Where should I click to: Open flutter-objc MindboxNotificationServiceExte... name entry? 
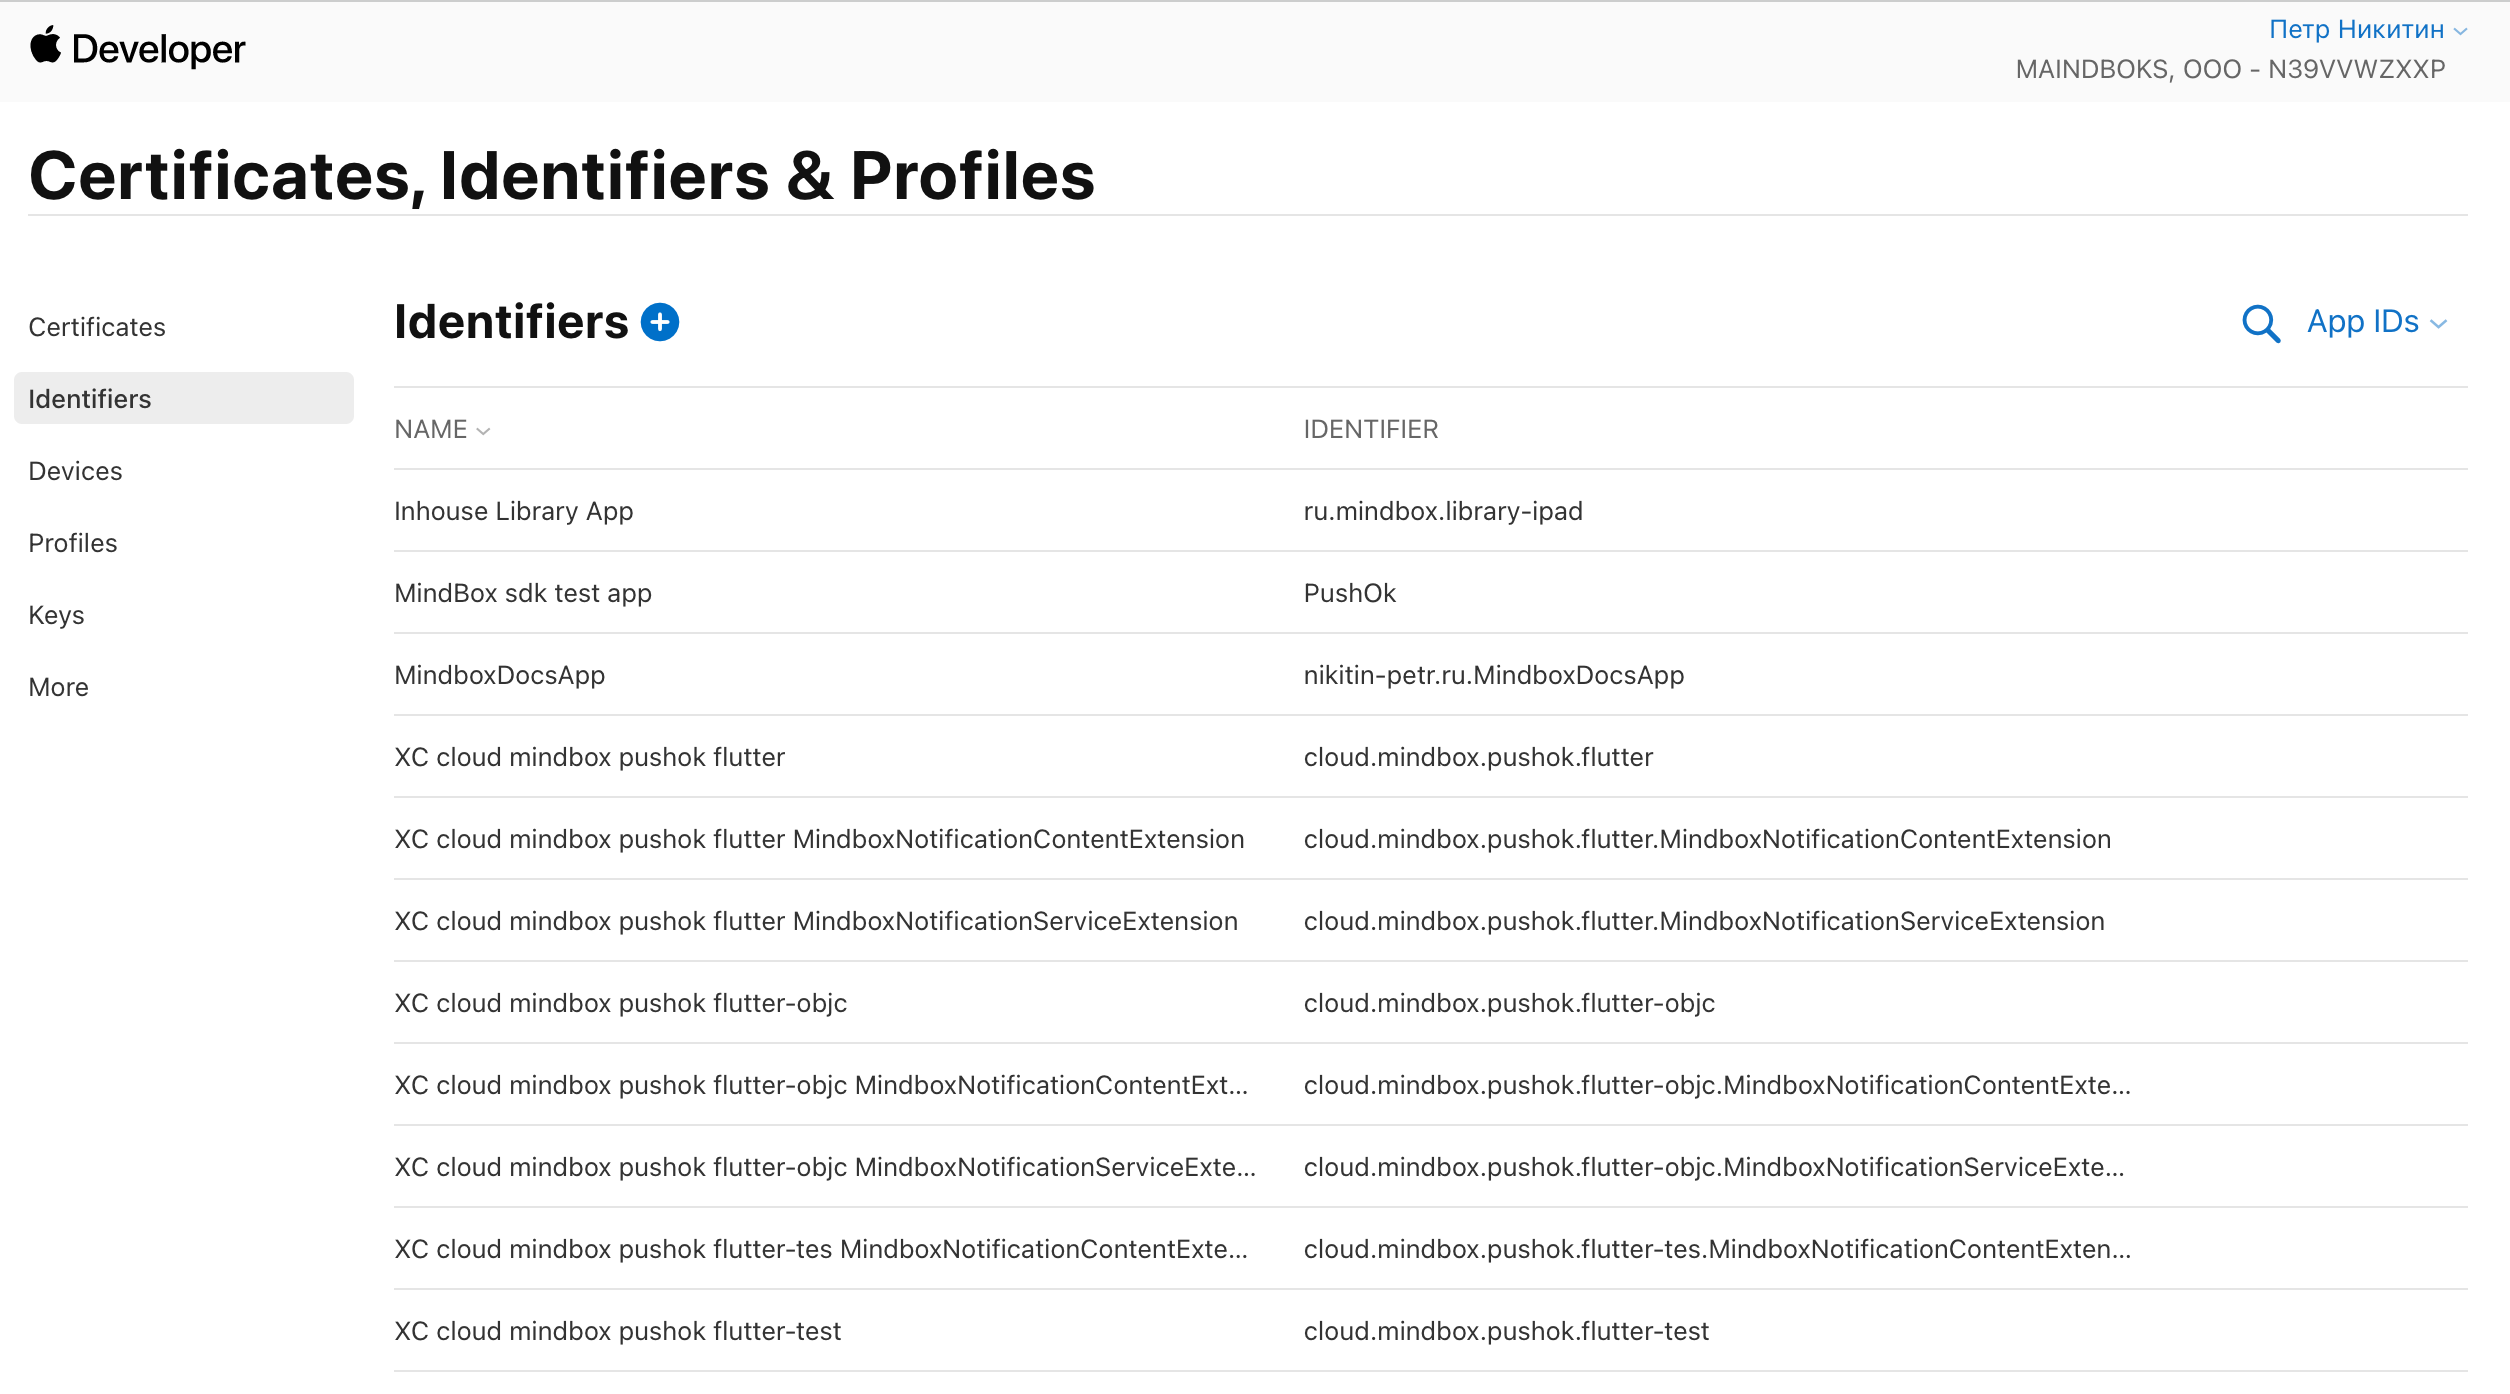tap(825, 1167)
